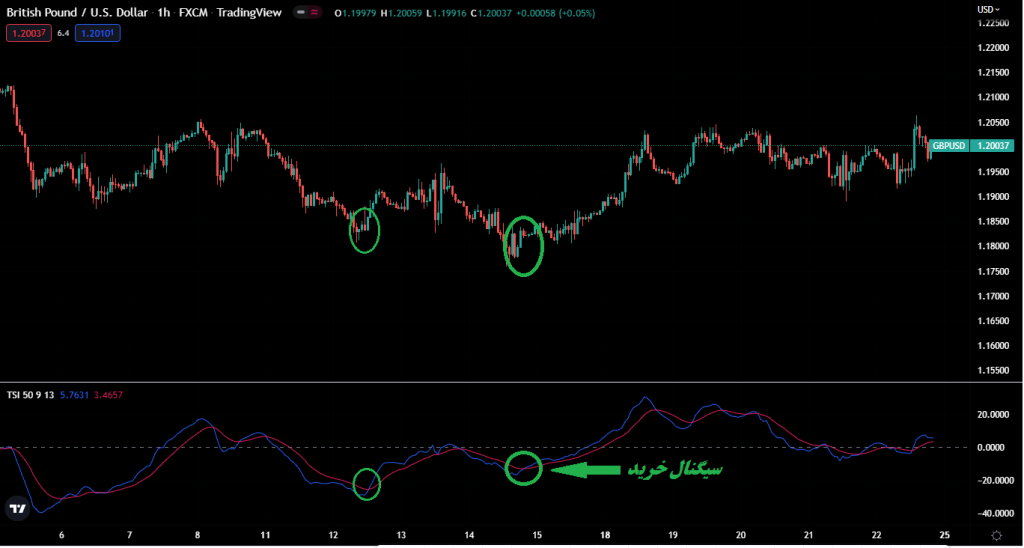This screenshot has height=548, width=1024.
Task: Click the date label 18 on time axis
Action: tap(605, 535)
